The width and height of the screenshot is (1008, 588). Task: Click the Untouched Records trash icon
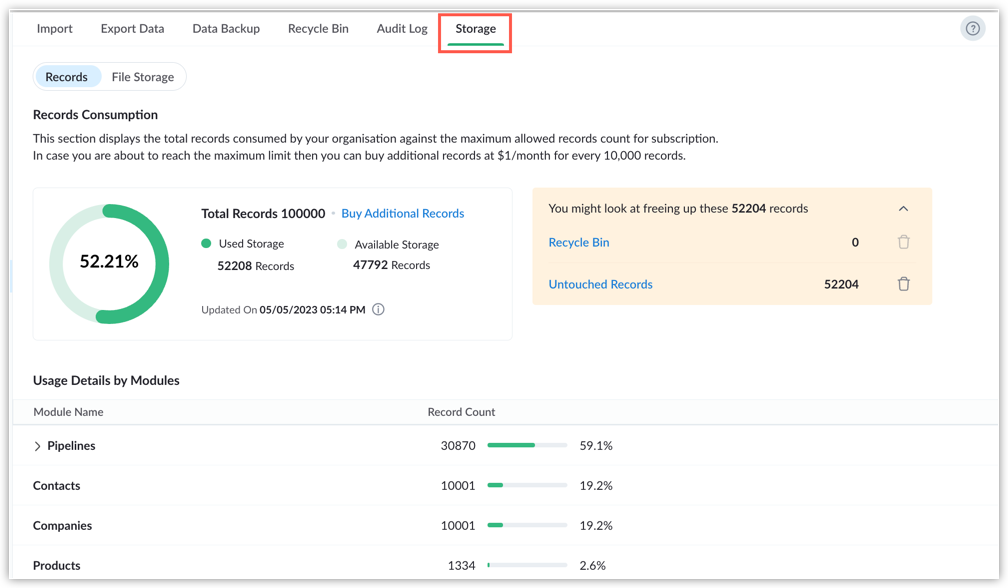pos(903,284)
